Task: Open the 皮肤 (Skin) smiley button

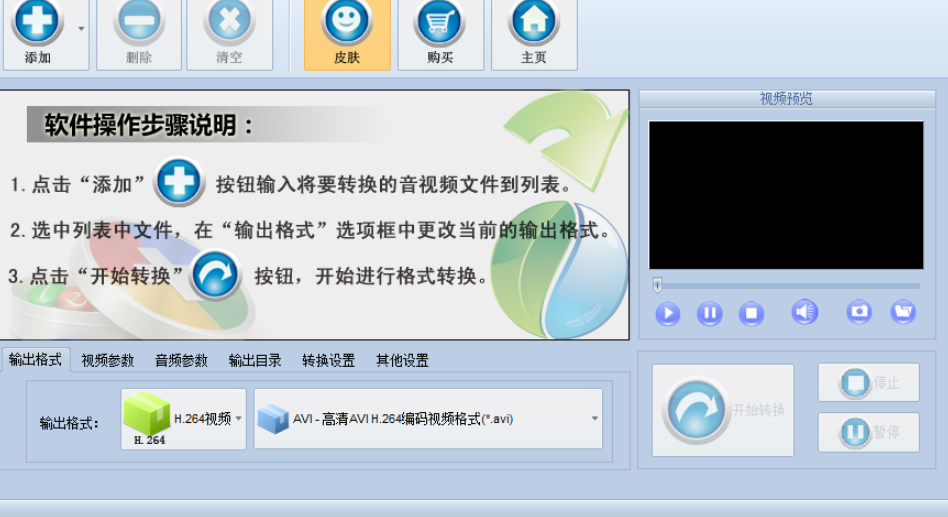Action: [347, 33]
